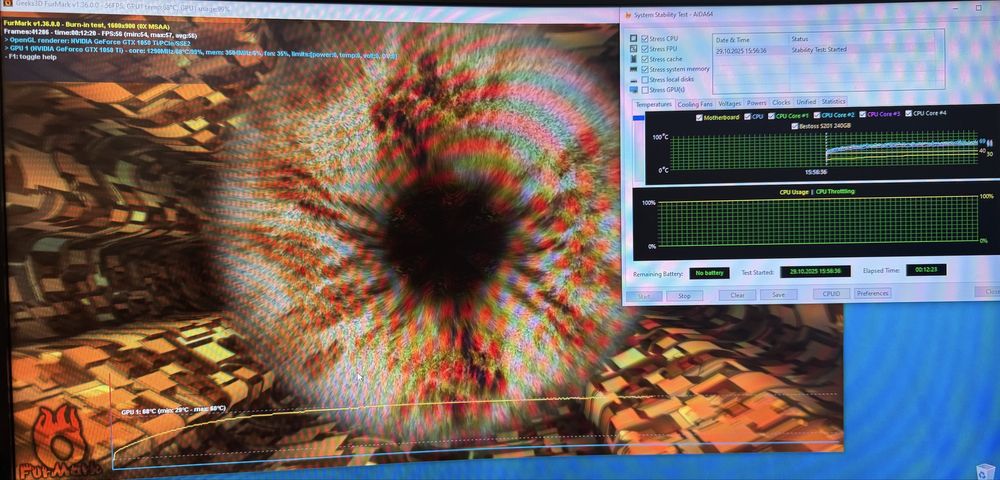Image resolution: width=1000 pixels, height=480 pixels.
Task: Open the Unified tab
Action: coord(806,101)
